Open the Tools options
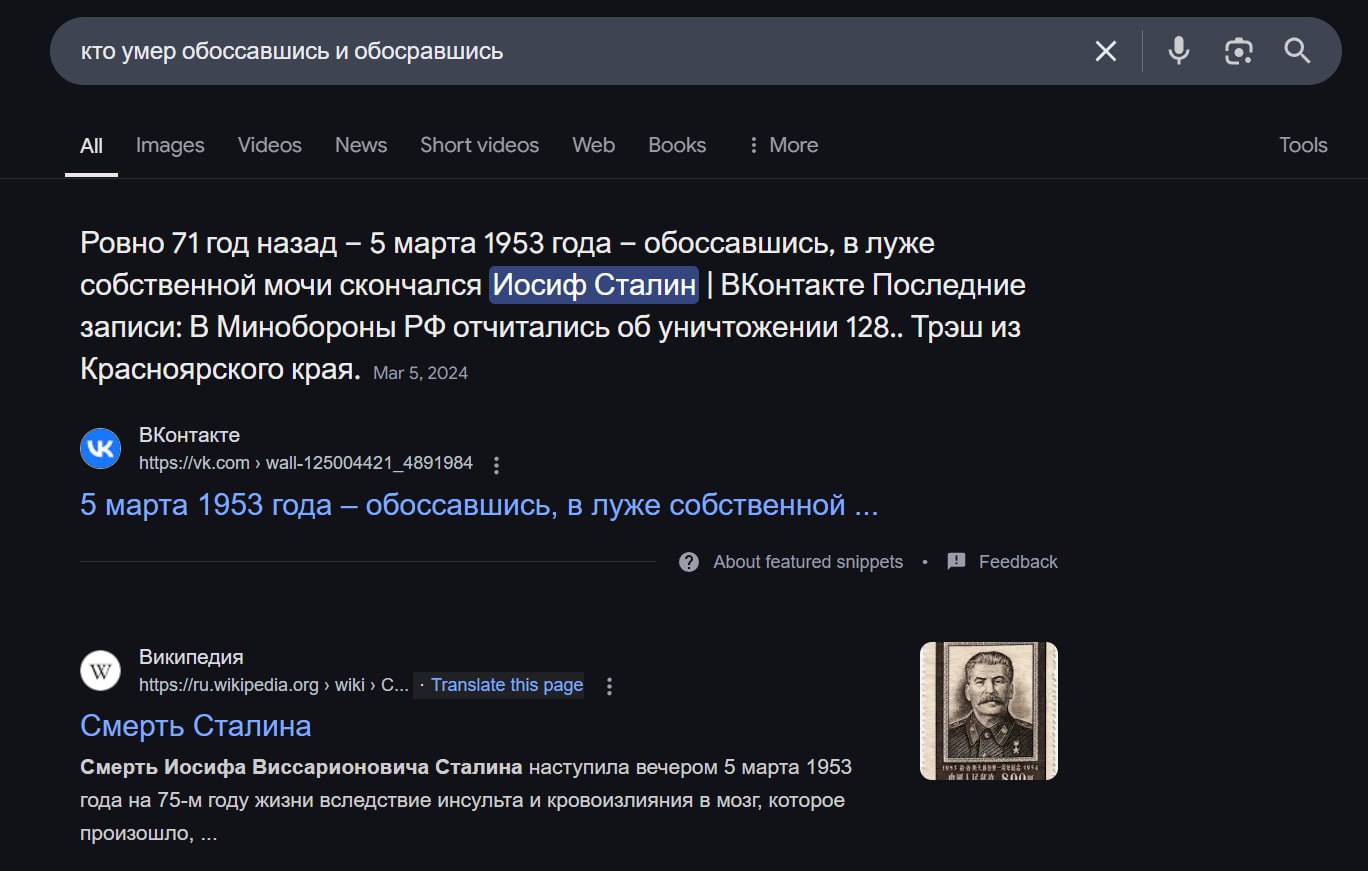The width and height of the screenshot is (1368, 871). tap(1303, 145)
